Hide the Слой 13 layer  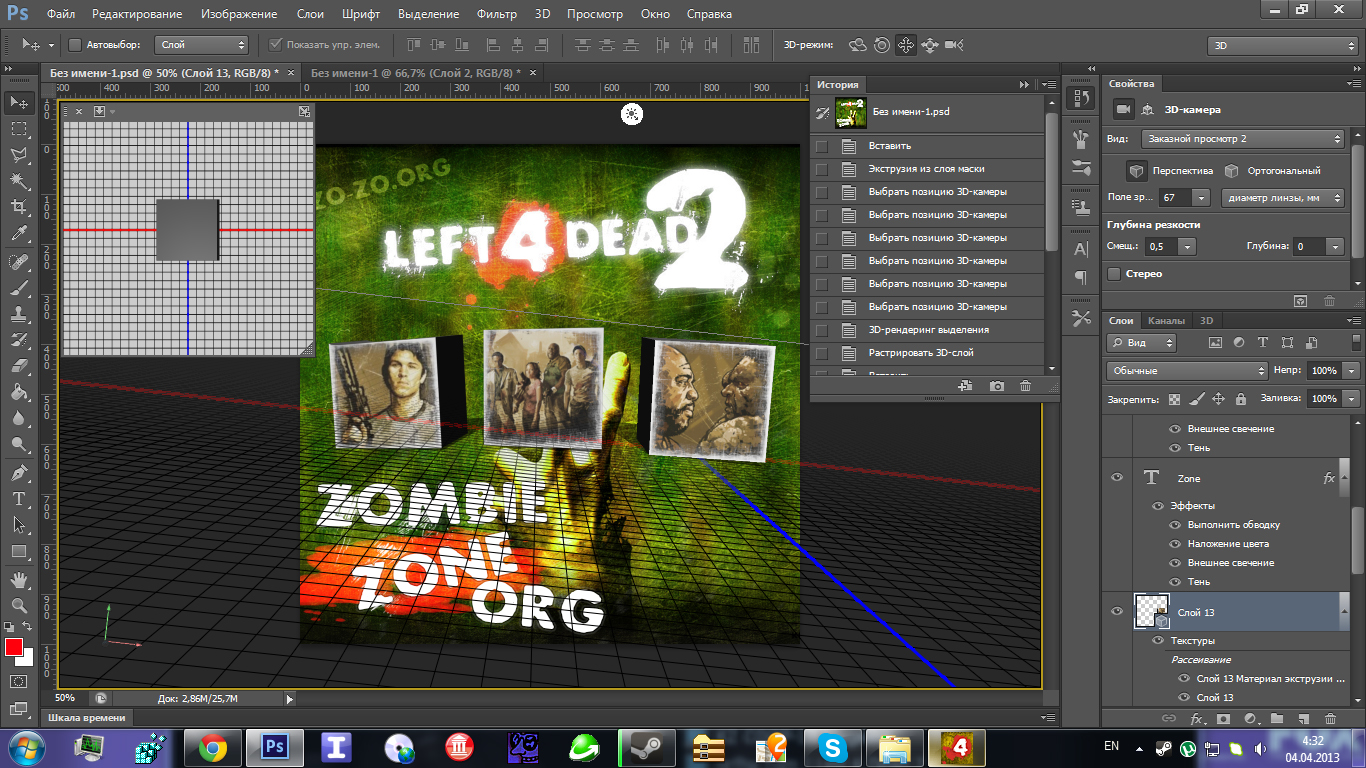(x=1117, y=612)
